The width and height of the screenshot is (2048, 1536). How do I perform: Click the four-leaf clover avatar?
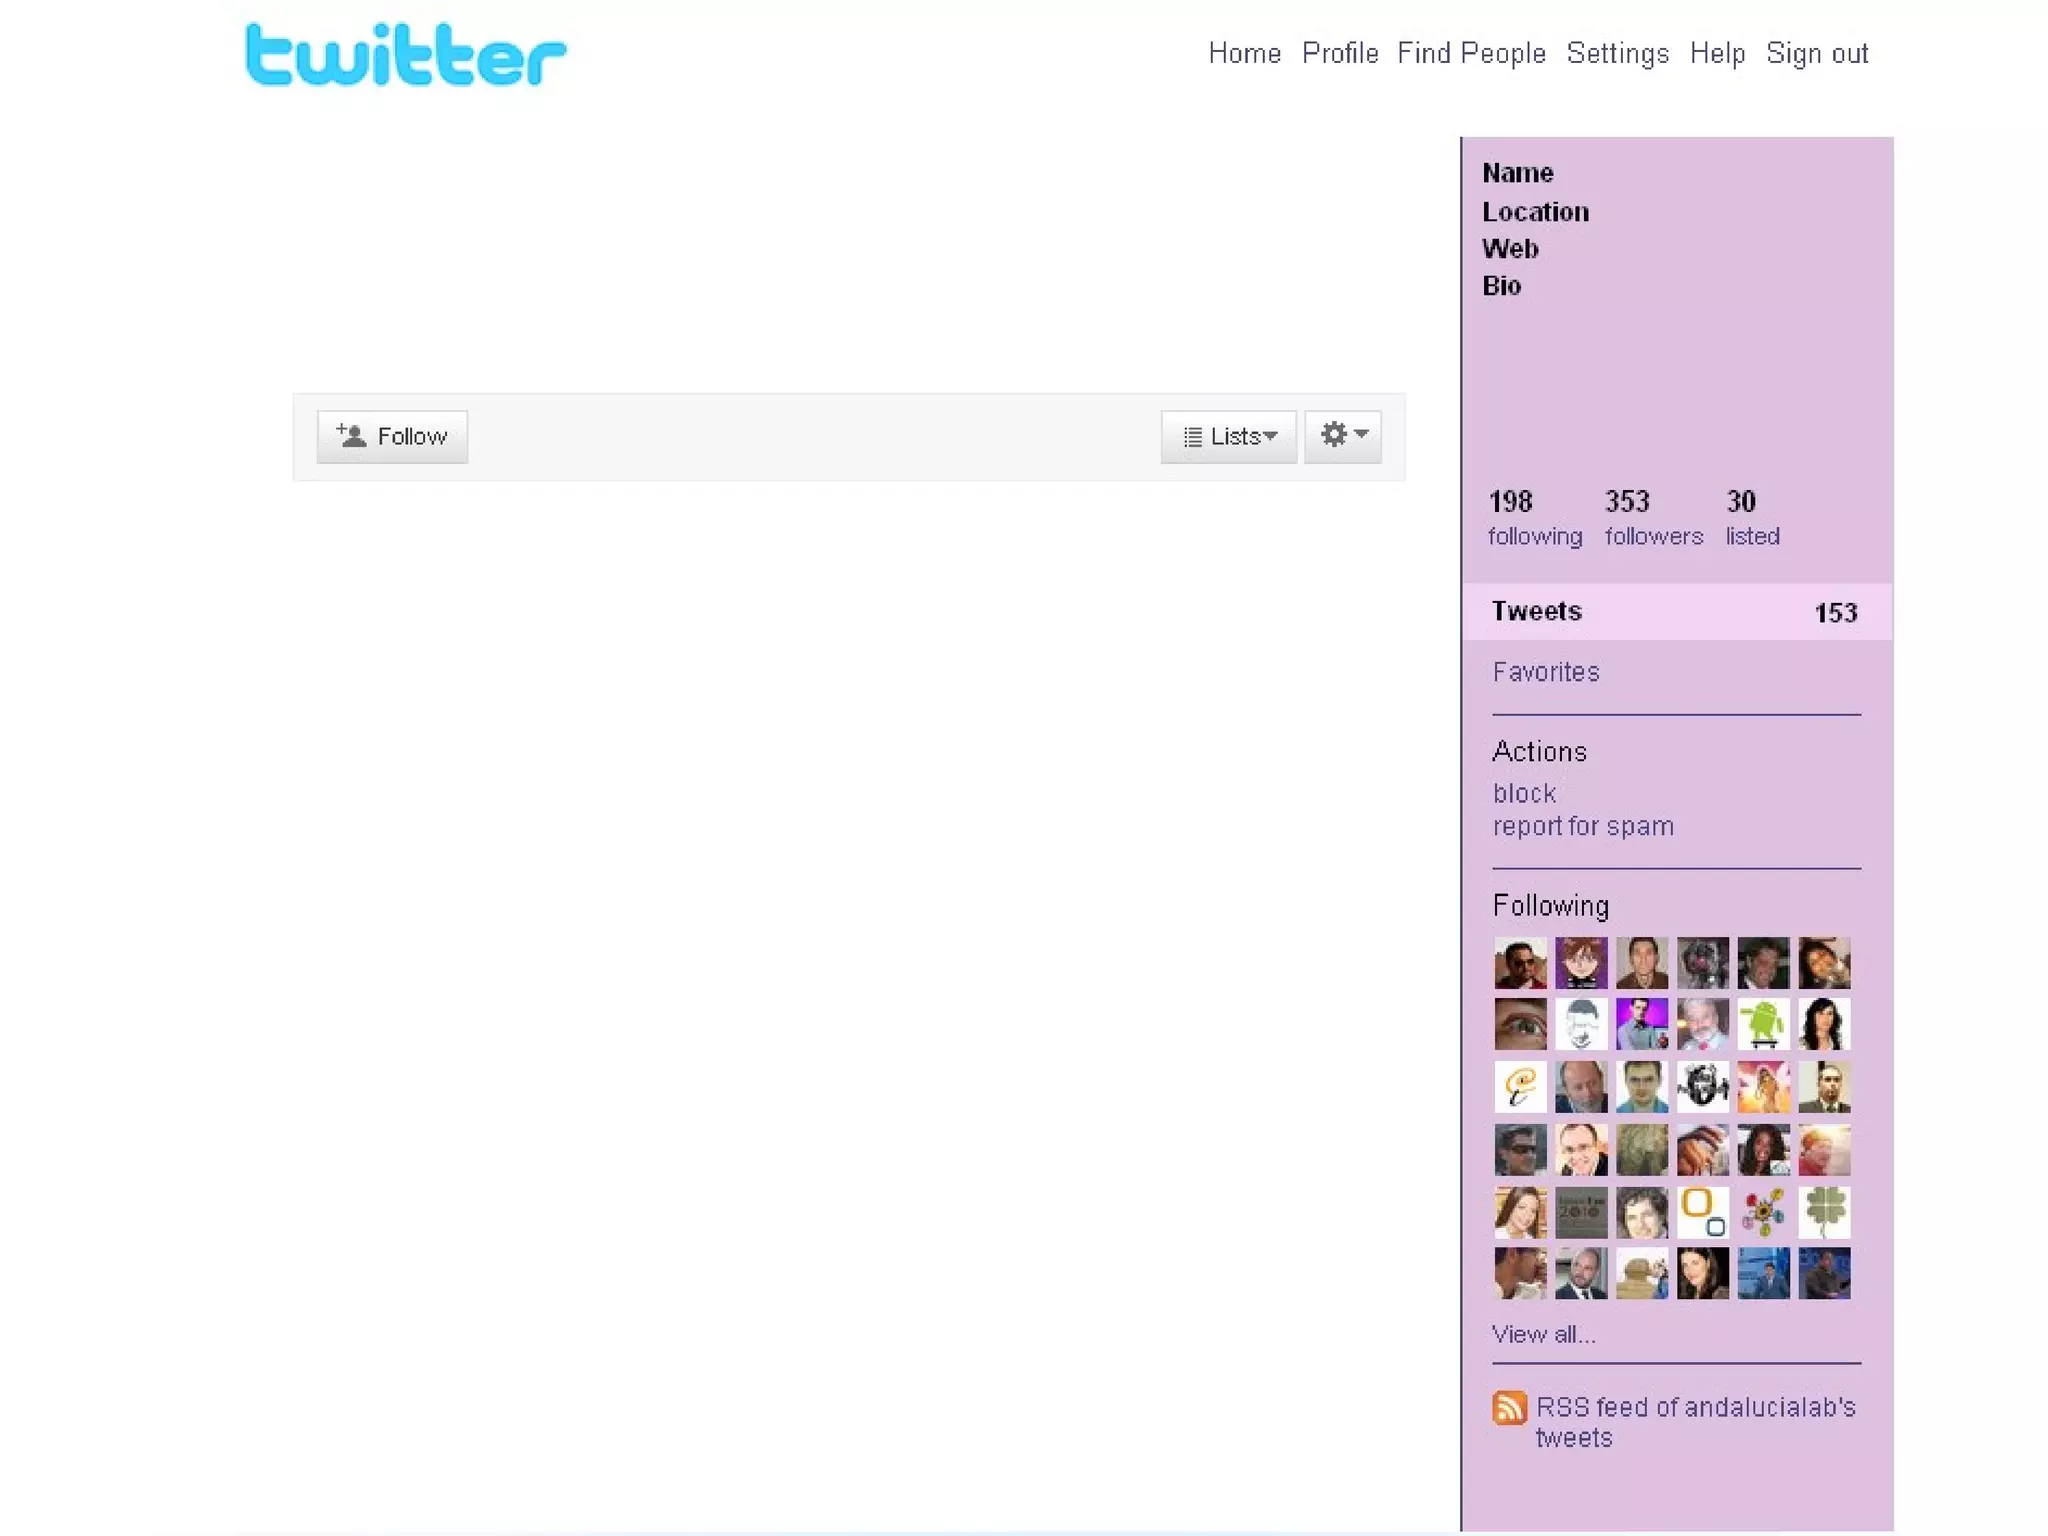pos(1824,1212)
